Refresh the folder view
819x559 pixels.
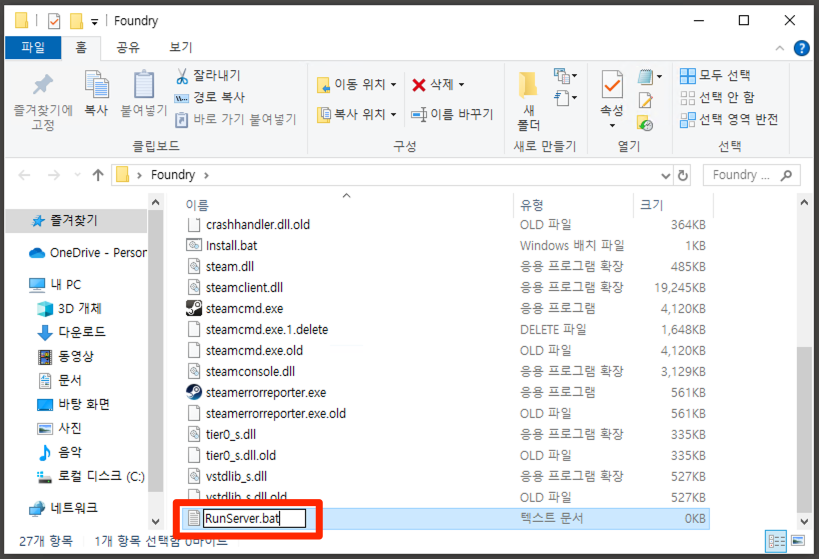683,176
